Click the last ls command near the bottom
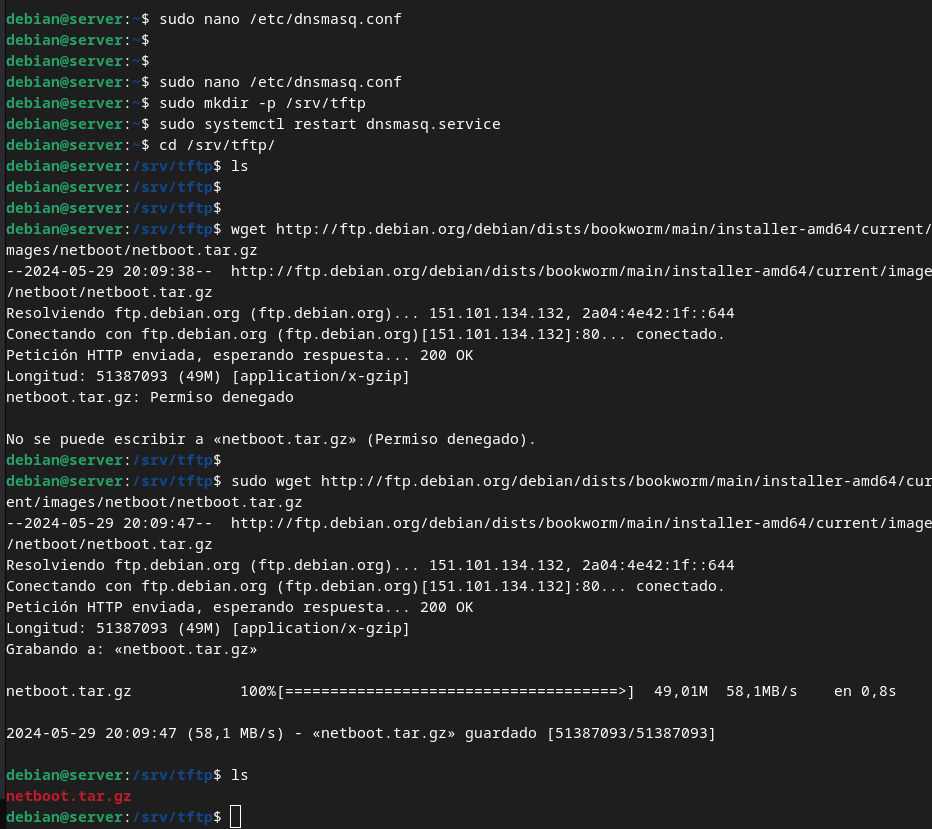The width and height of the screenshot is (932, 829). pyautogui.click(x=239, y=775)
